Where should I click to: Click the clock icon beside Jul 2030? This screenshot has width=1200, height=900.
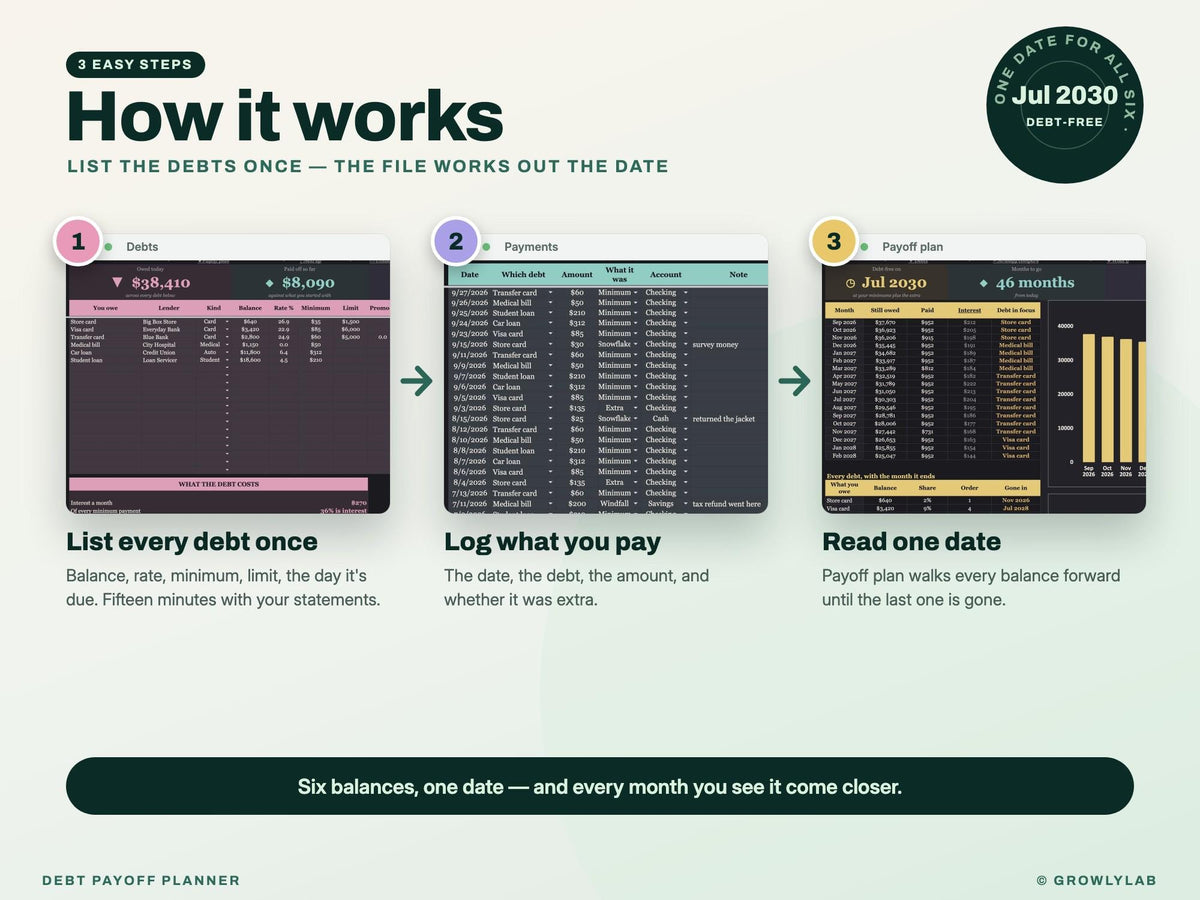pos(850,283)
